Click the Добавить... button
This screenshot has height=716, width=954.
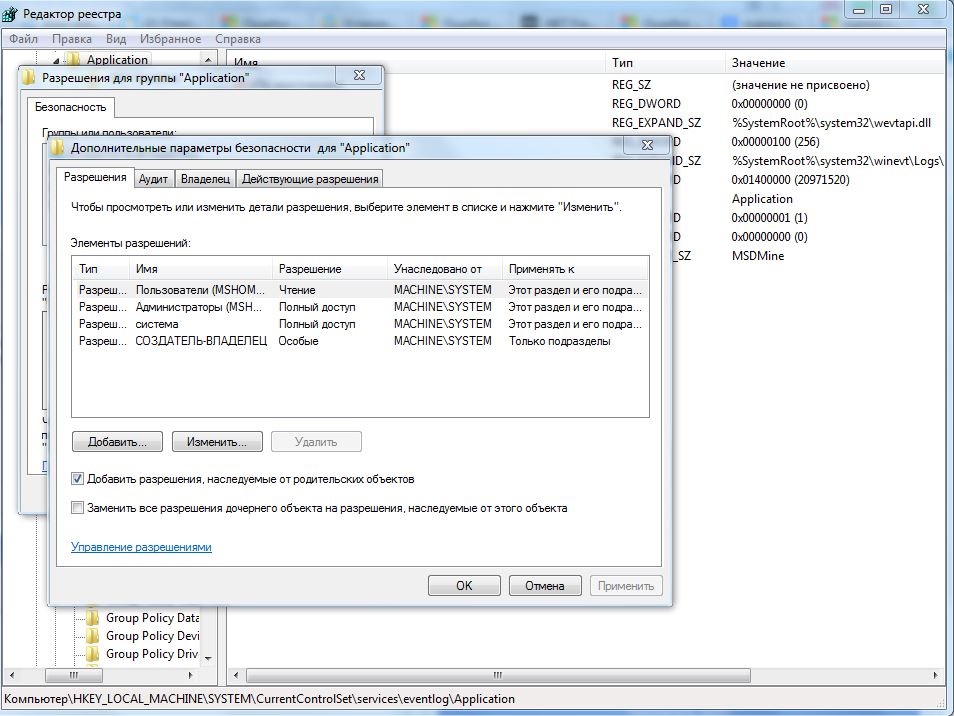tap(117, 442)
